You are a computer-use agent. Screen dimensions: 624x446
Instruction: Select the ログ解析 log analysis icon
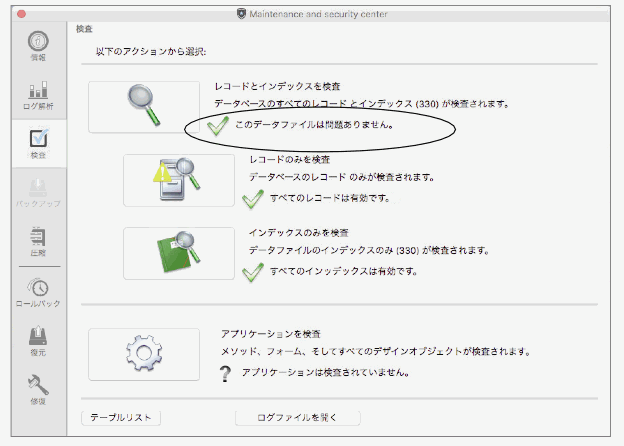(38, 94)
